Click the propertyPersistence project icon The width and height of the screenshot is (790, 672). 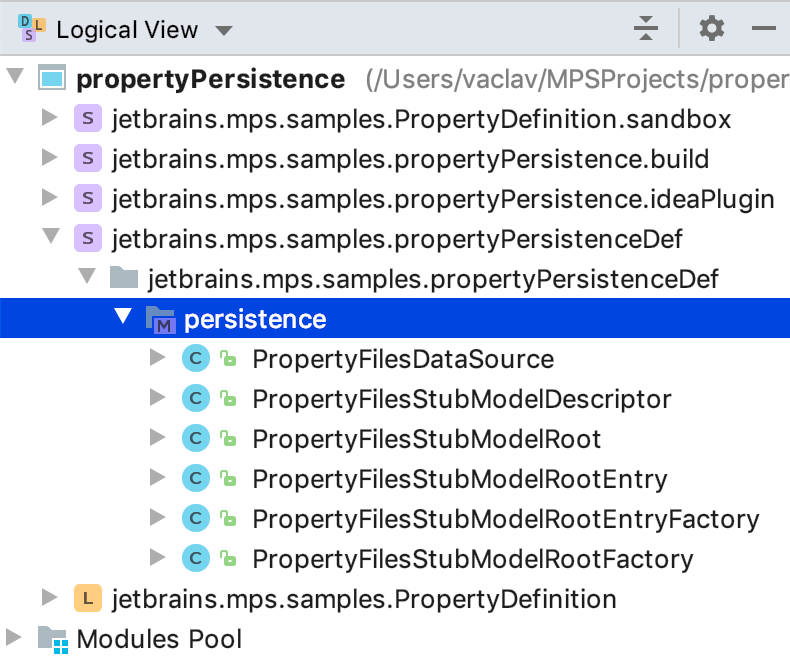(53, 79)
